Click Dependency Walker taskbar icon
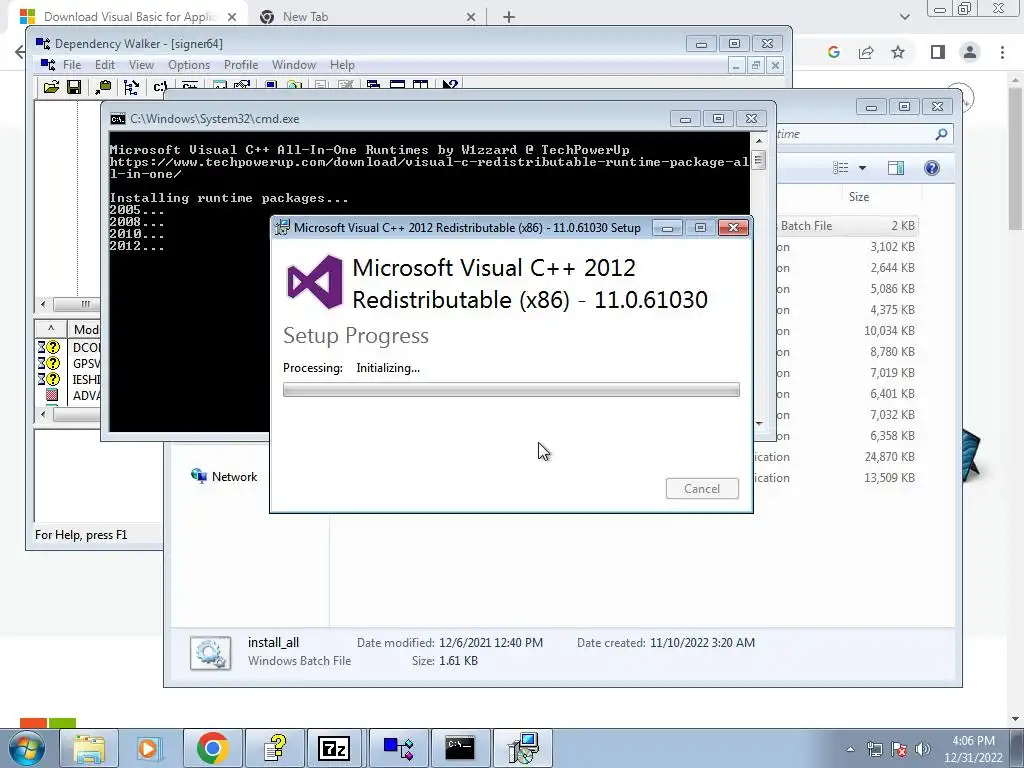The width and height of the screenshot is (1024, 768). pos(398,748)
